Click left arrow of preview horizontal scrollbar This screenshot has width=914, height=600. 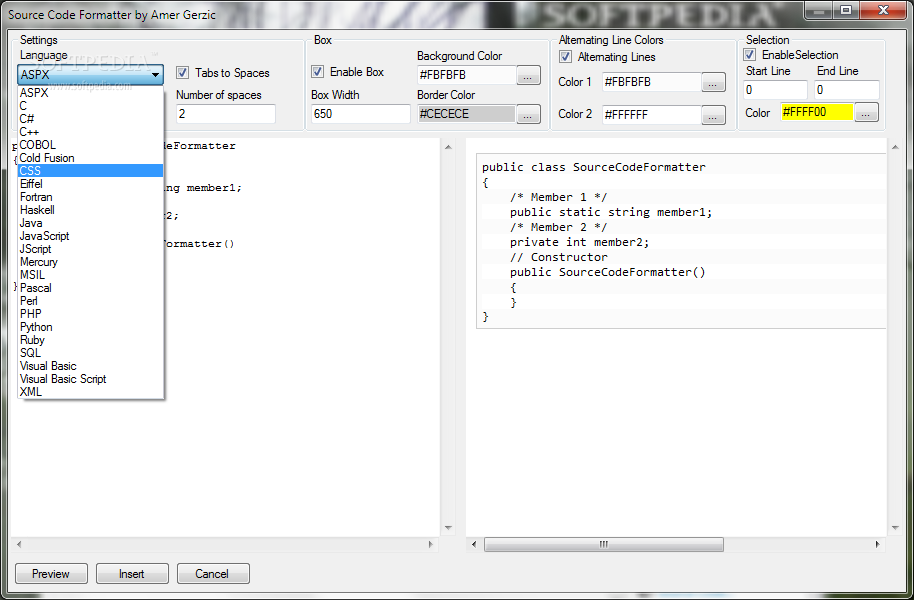(x=473, y=544)
